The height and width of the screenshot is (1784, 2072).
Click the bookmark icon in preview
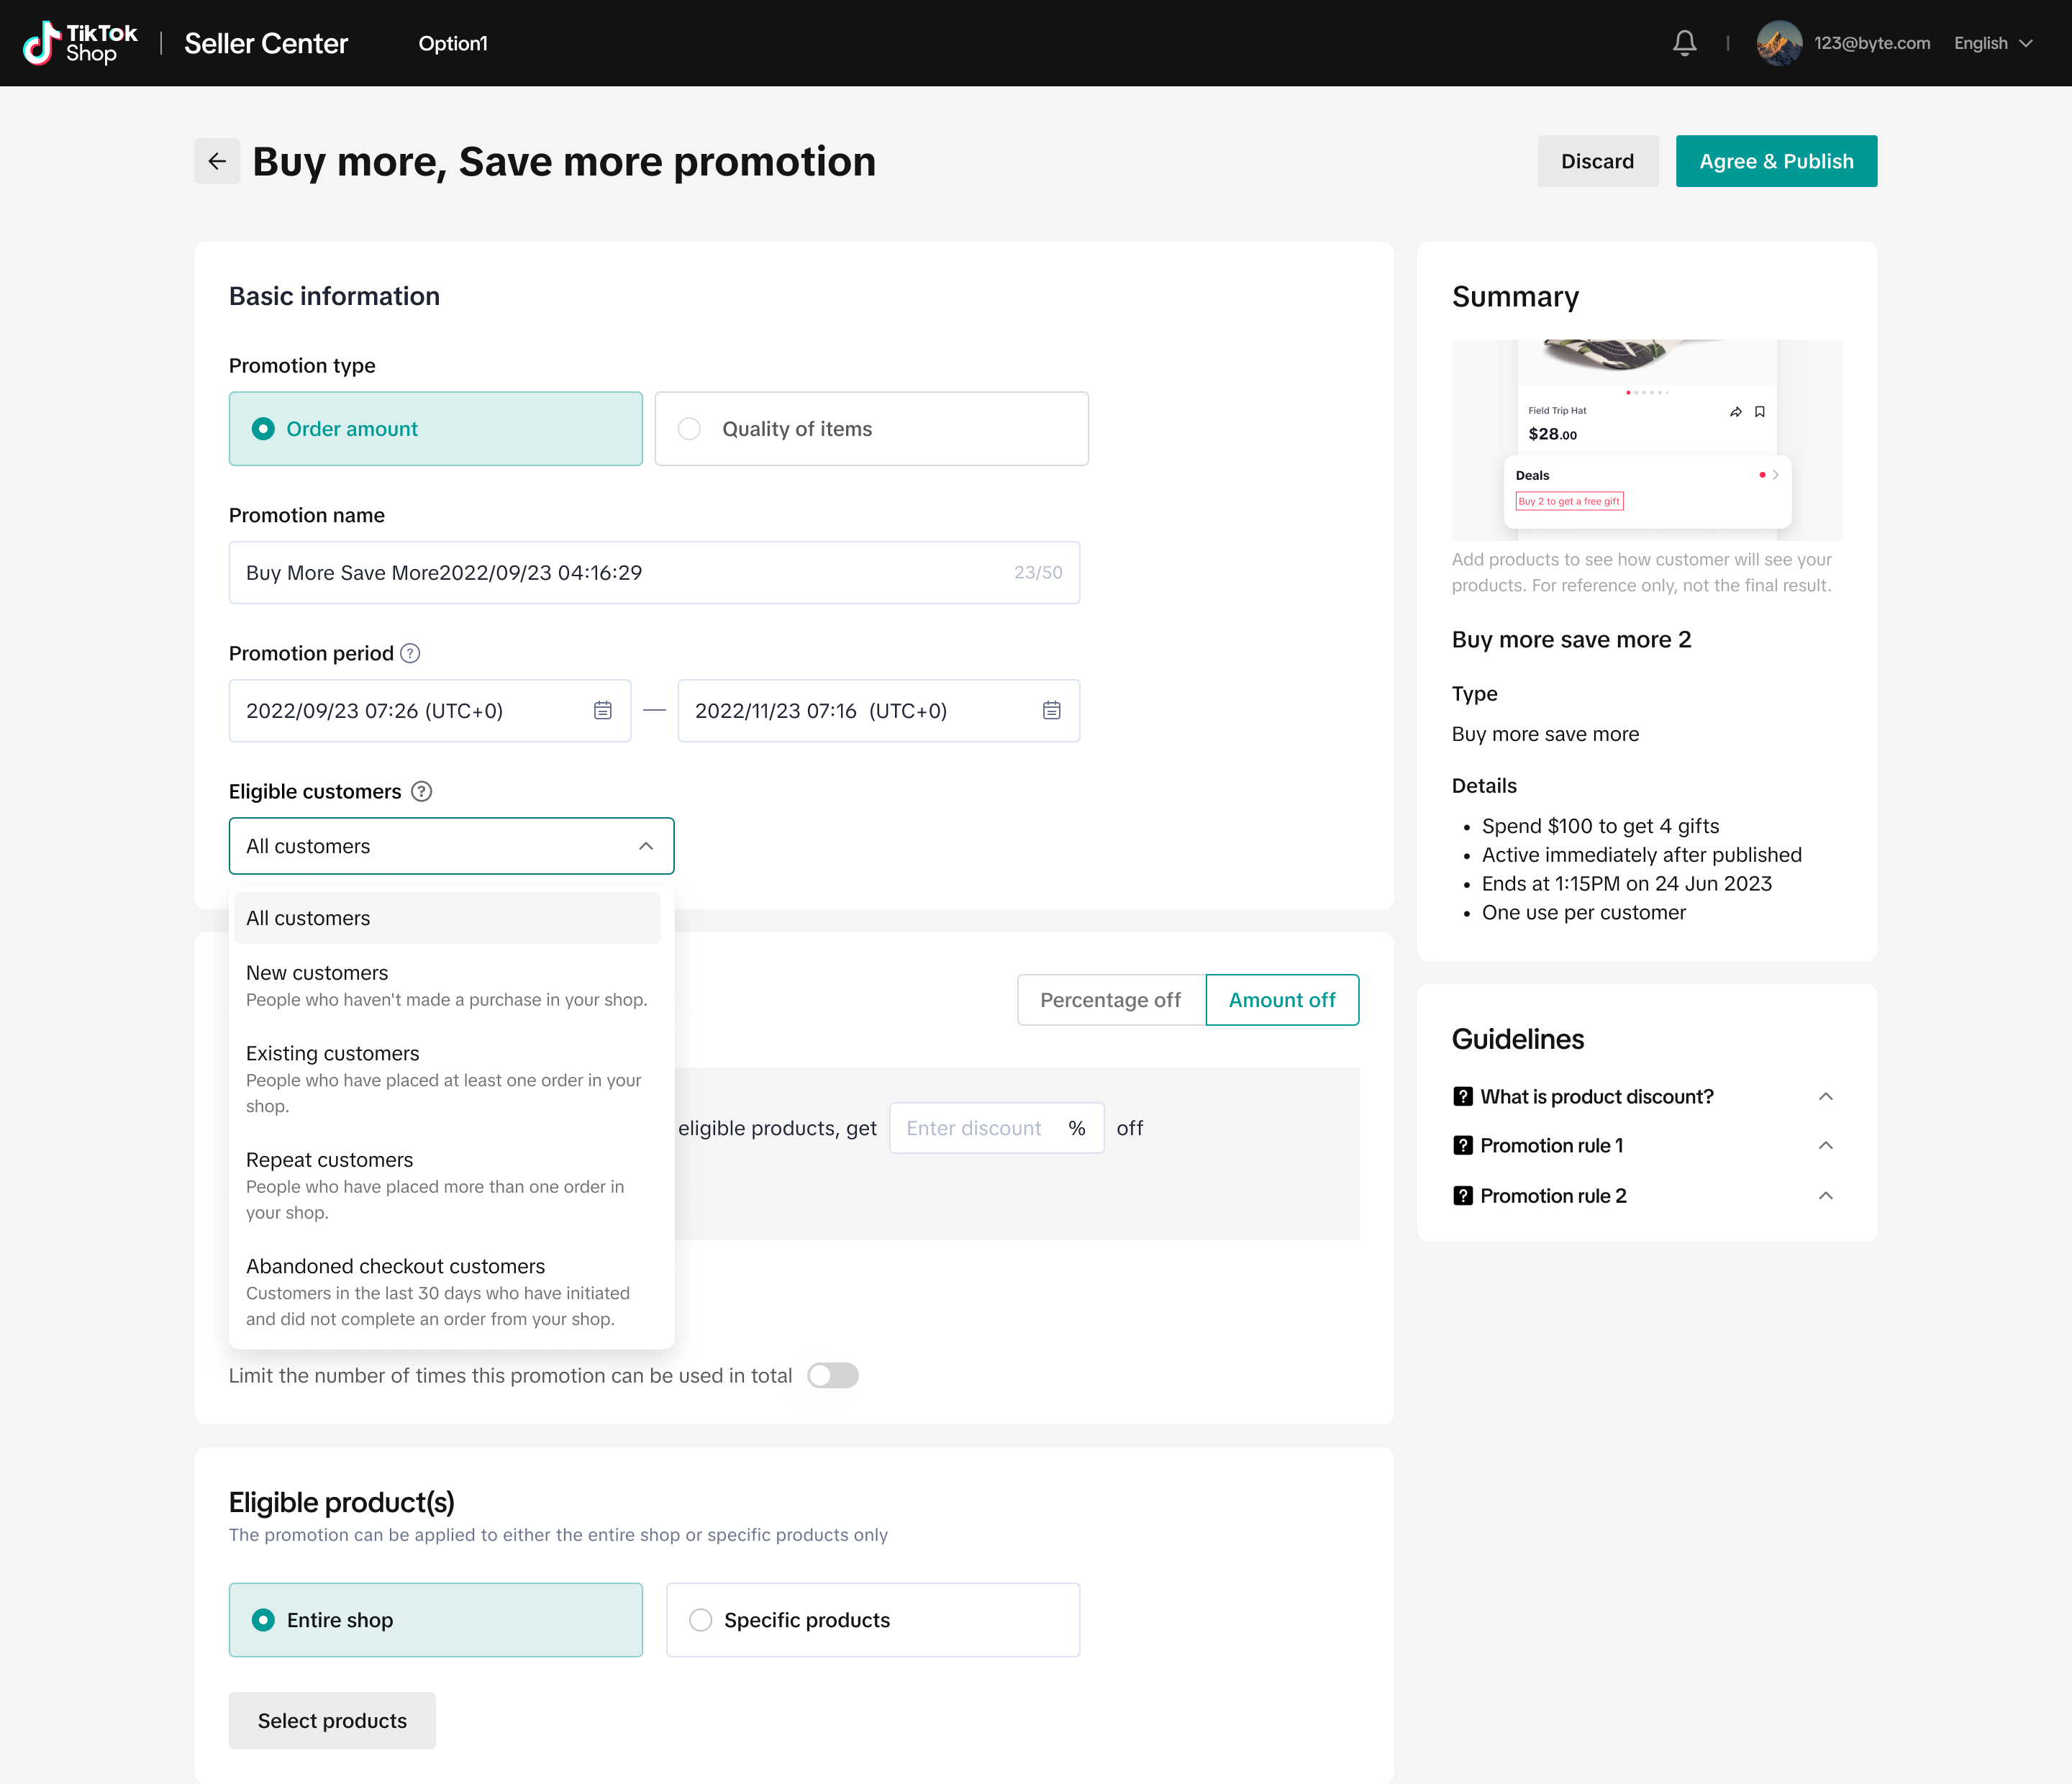tap(1760, 412)
